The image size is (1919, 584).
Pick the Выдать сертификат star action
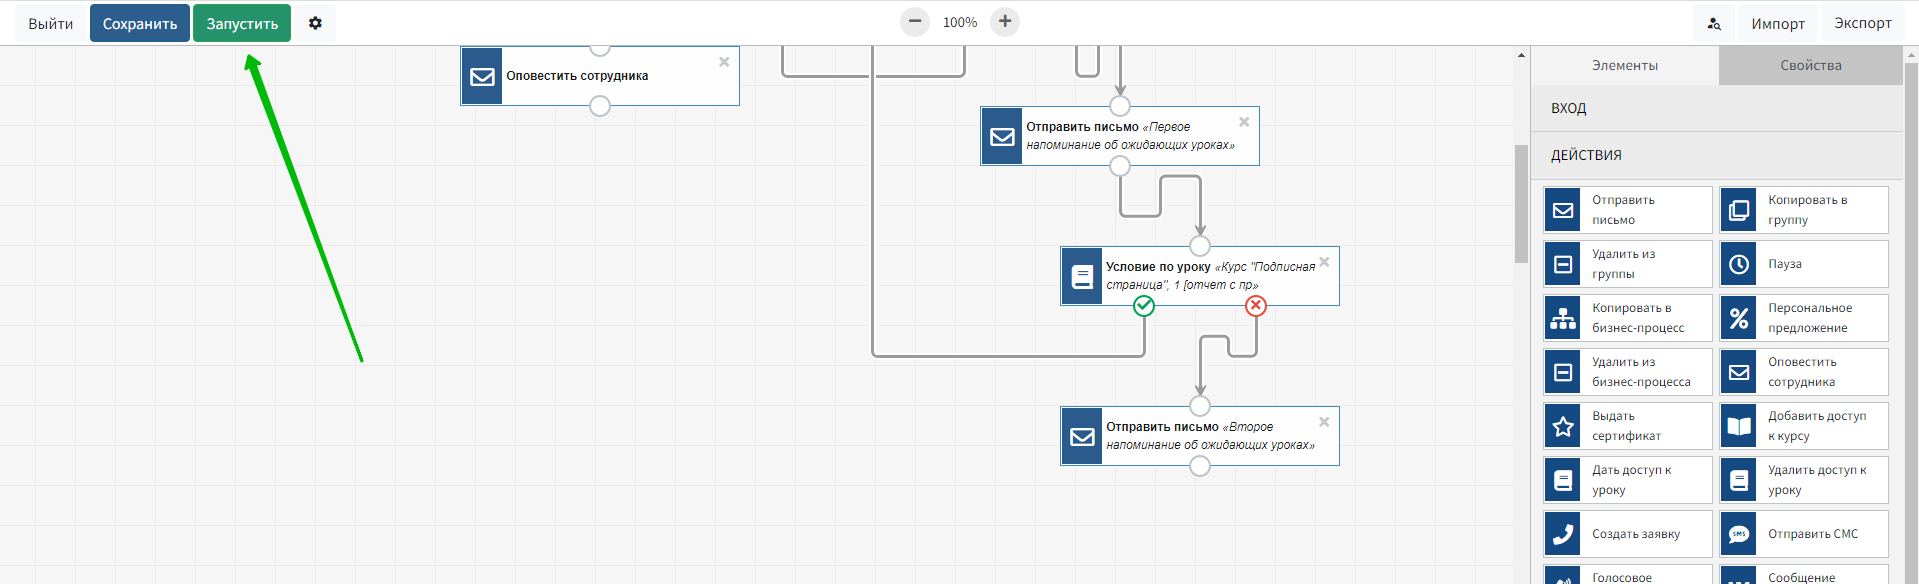click(x=1627, y=426)
